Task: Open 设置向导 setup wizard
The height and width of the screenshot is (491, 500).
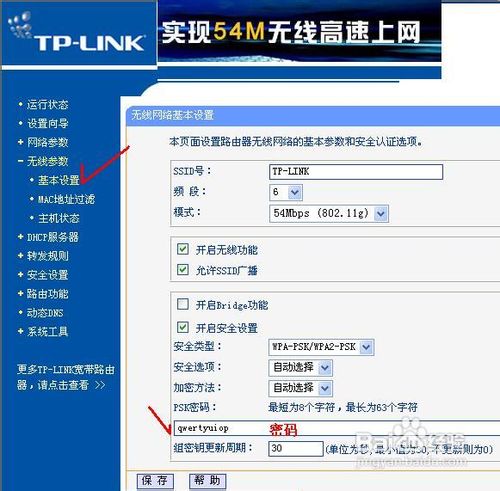Action: pos(48,123)
